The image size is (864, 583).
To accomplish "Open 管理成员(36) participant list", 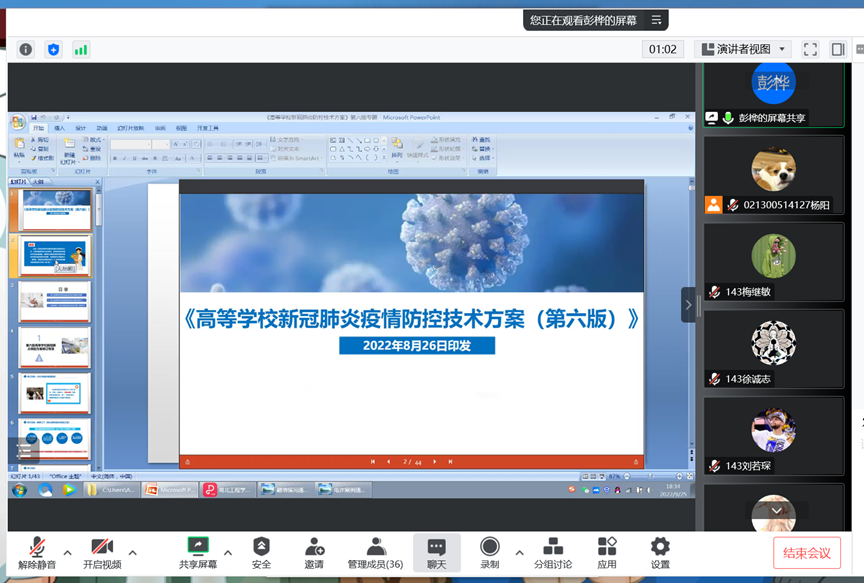I will pos(375,553).
